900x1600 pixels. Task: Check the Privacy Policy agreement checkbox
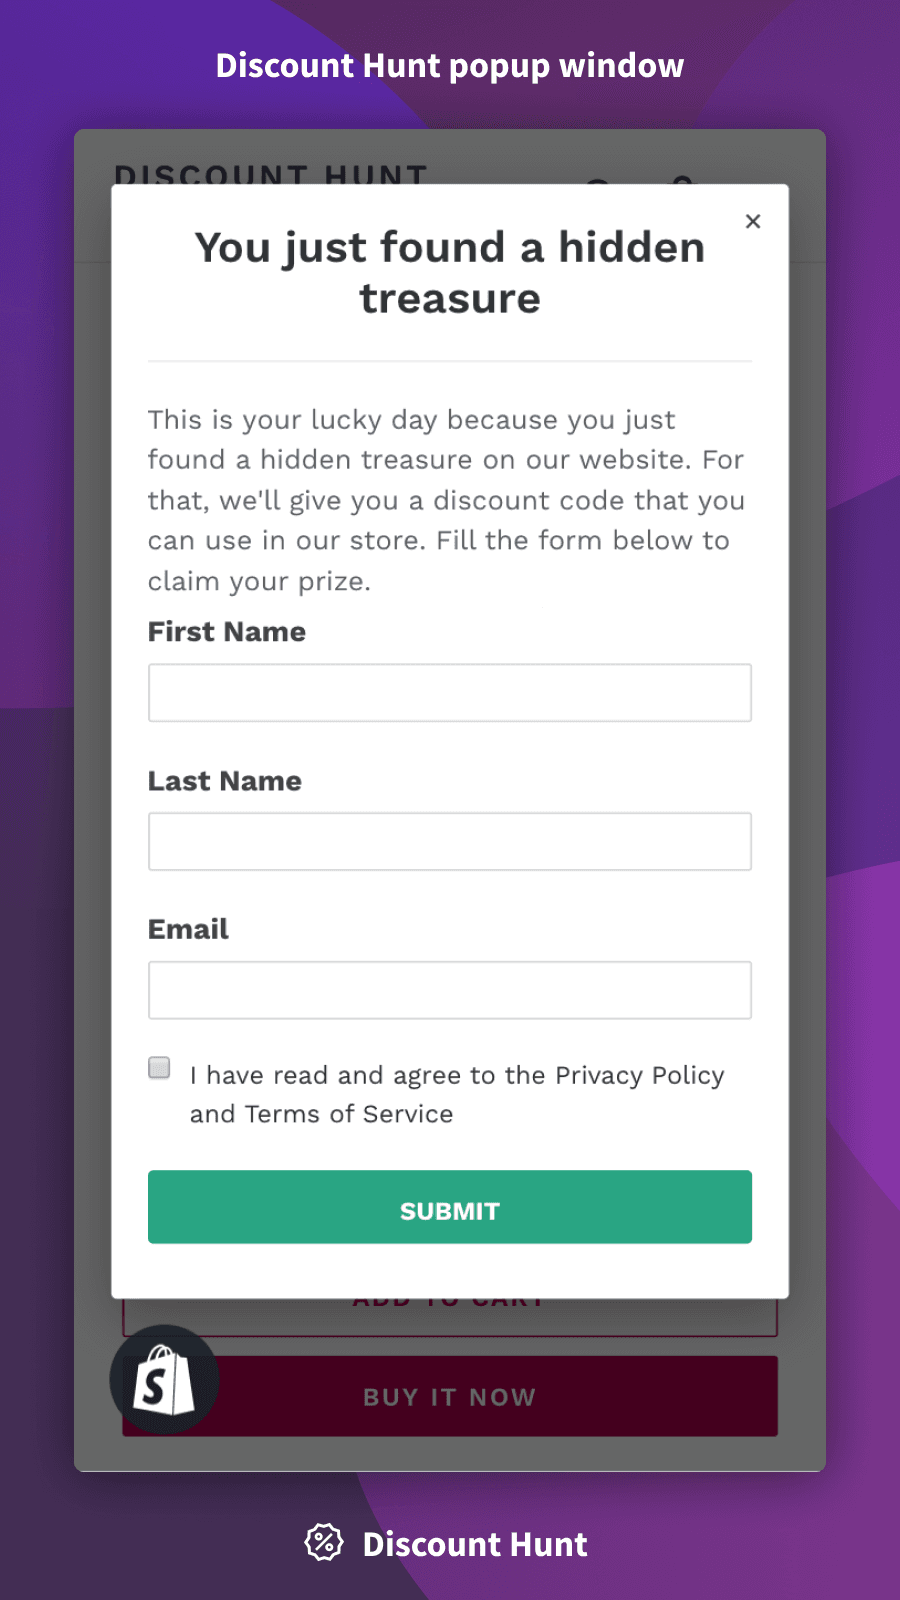point(159,1068)
